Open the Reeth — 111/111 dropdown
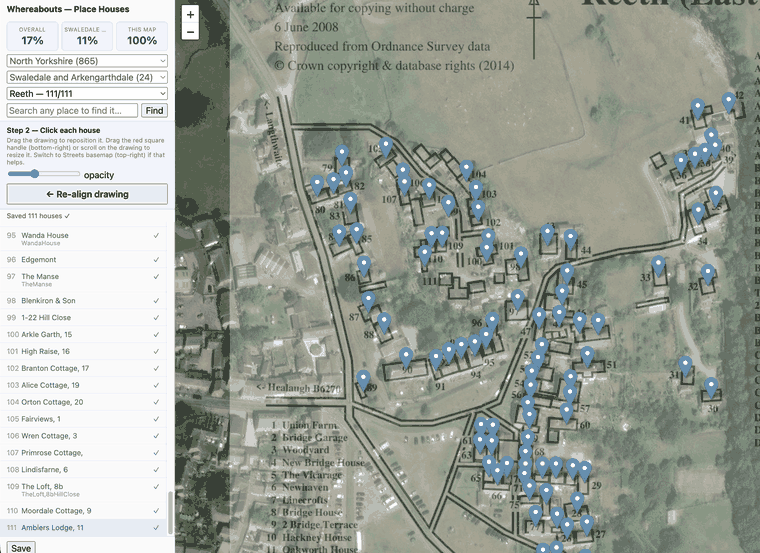 pyautogui.click(x=87, y=94)
